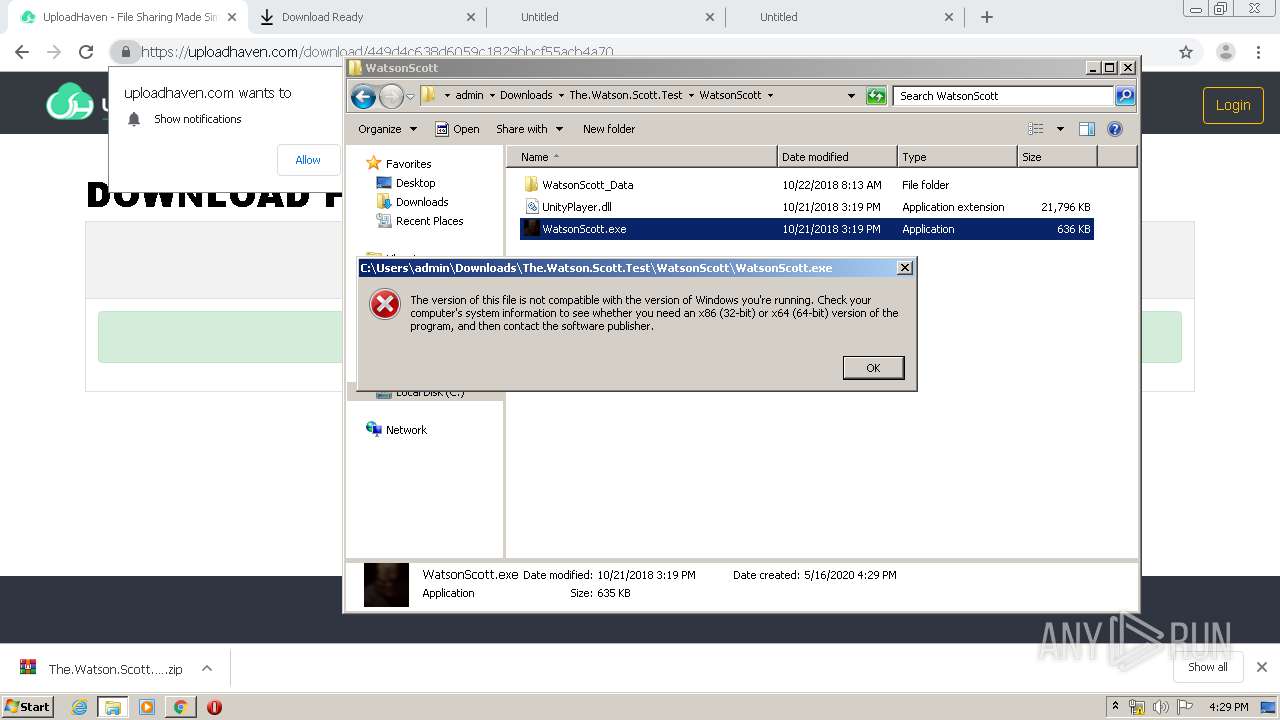Click the Downloads breadcrumb segment
Image resolution: width=1280 pixels, height=720 pixels.
click(526, 95)
